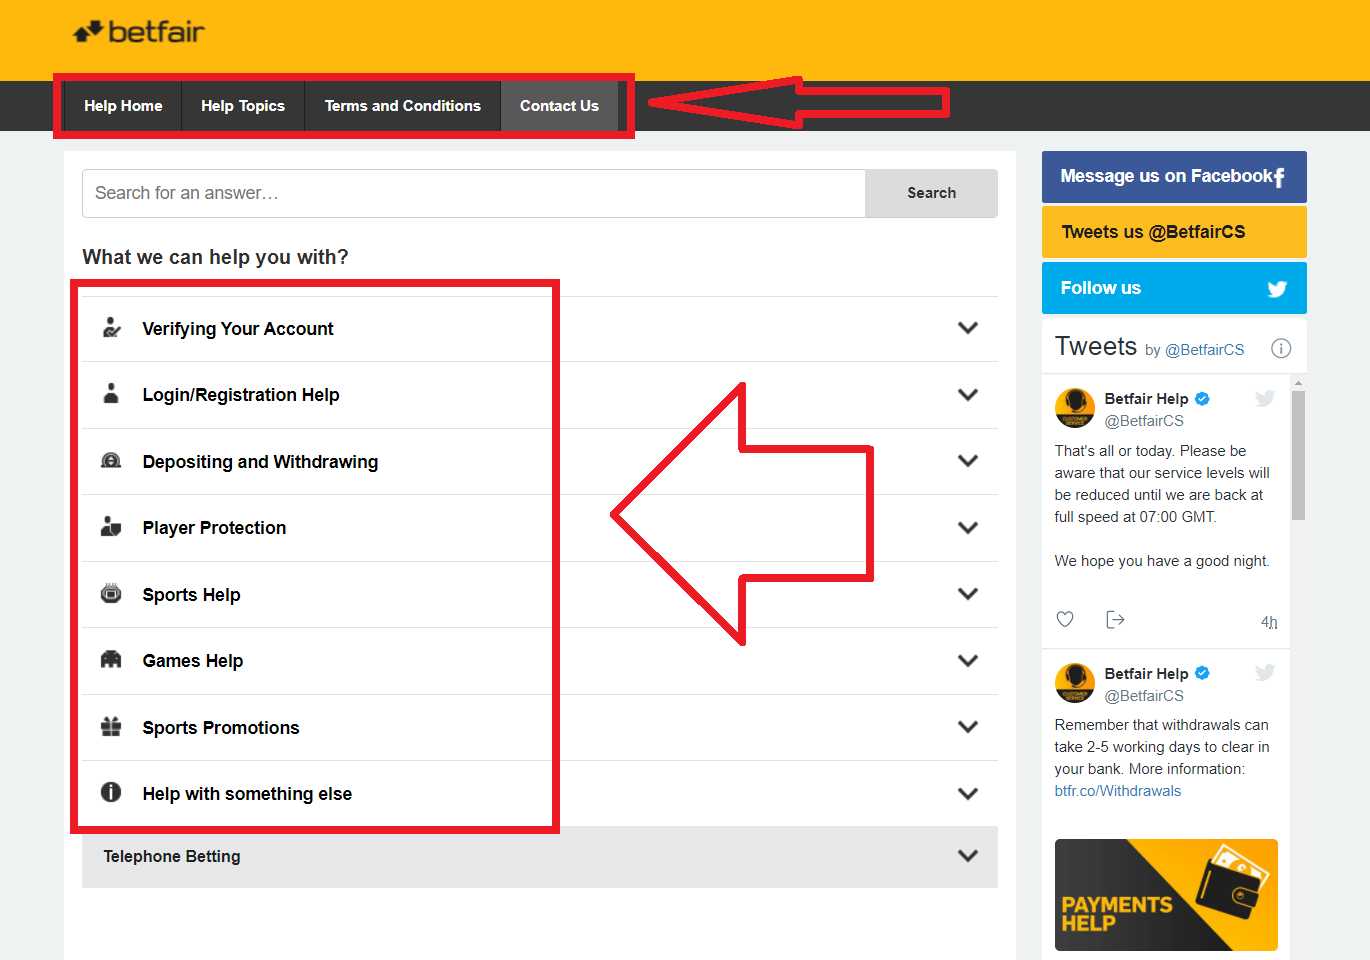This screenshot has width=1370, height=960.
Task: Click Games Help label
Action: tap(193, 661)
